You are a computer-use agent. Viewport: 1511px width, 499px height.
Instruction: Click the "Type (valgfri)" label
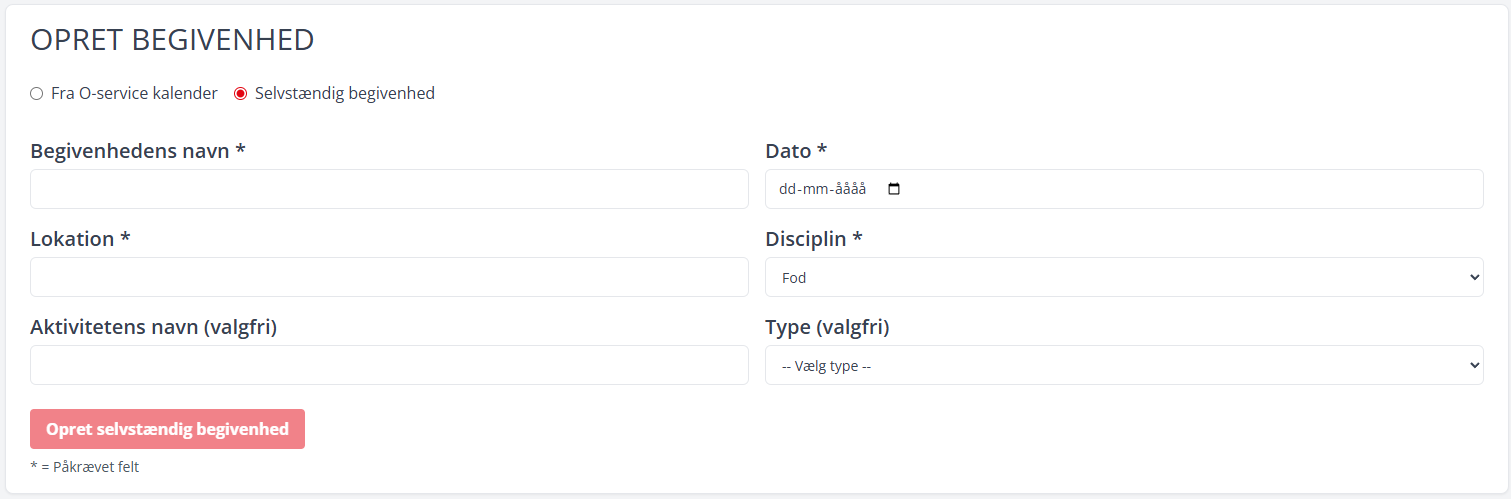tap(827, 327)
